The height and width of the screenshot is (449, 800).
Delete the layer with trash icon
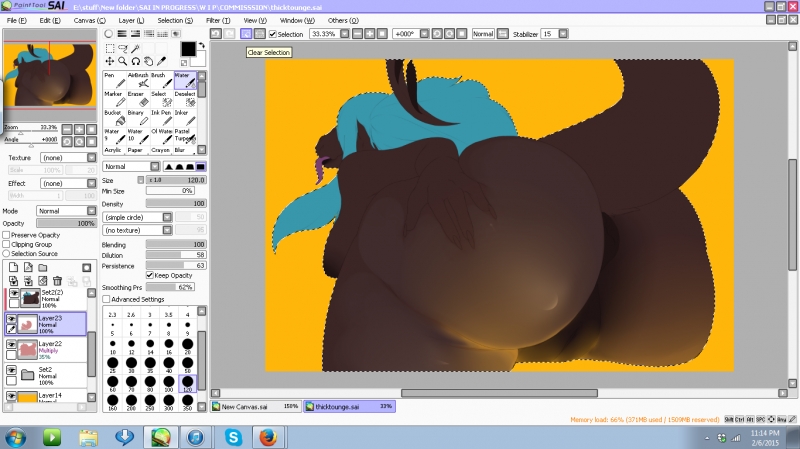click(57, 281)
